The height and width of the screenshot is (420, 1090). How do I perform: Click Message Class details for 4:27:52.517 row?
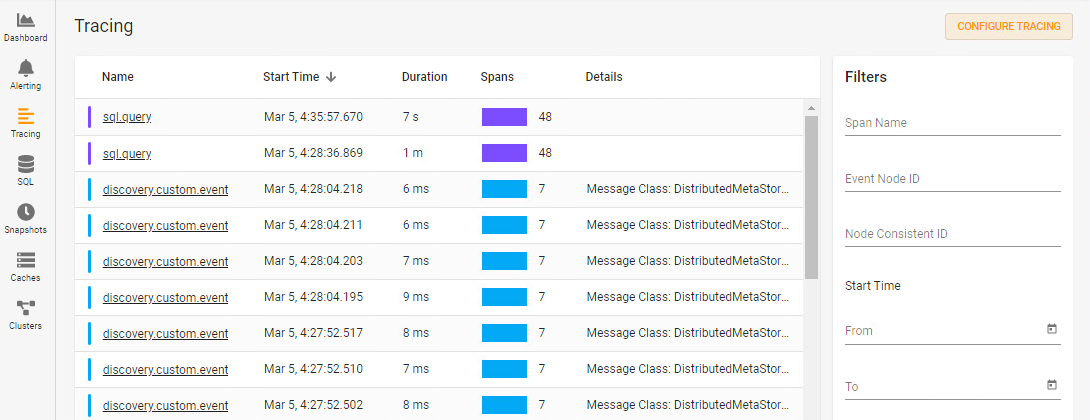coord(688,334)
